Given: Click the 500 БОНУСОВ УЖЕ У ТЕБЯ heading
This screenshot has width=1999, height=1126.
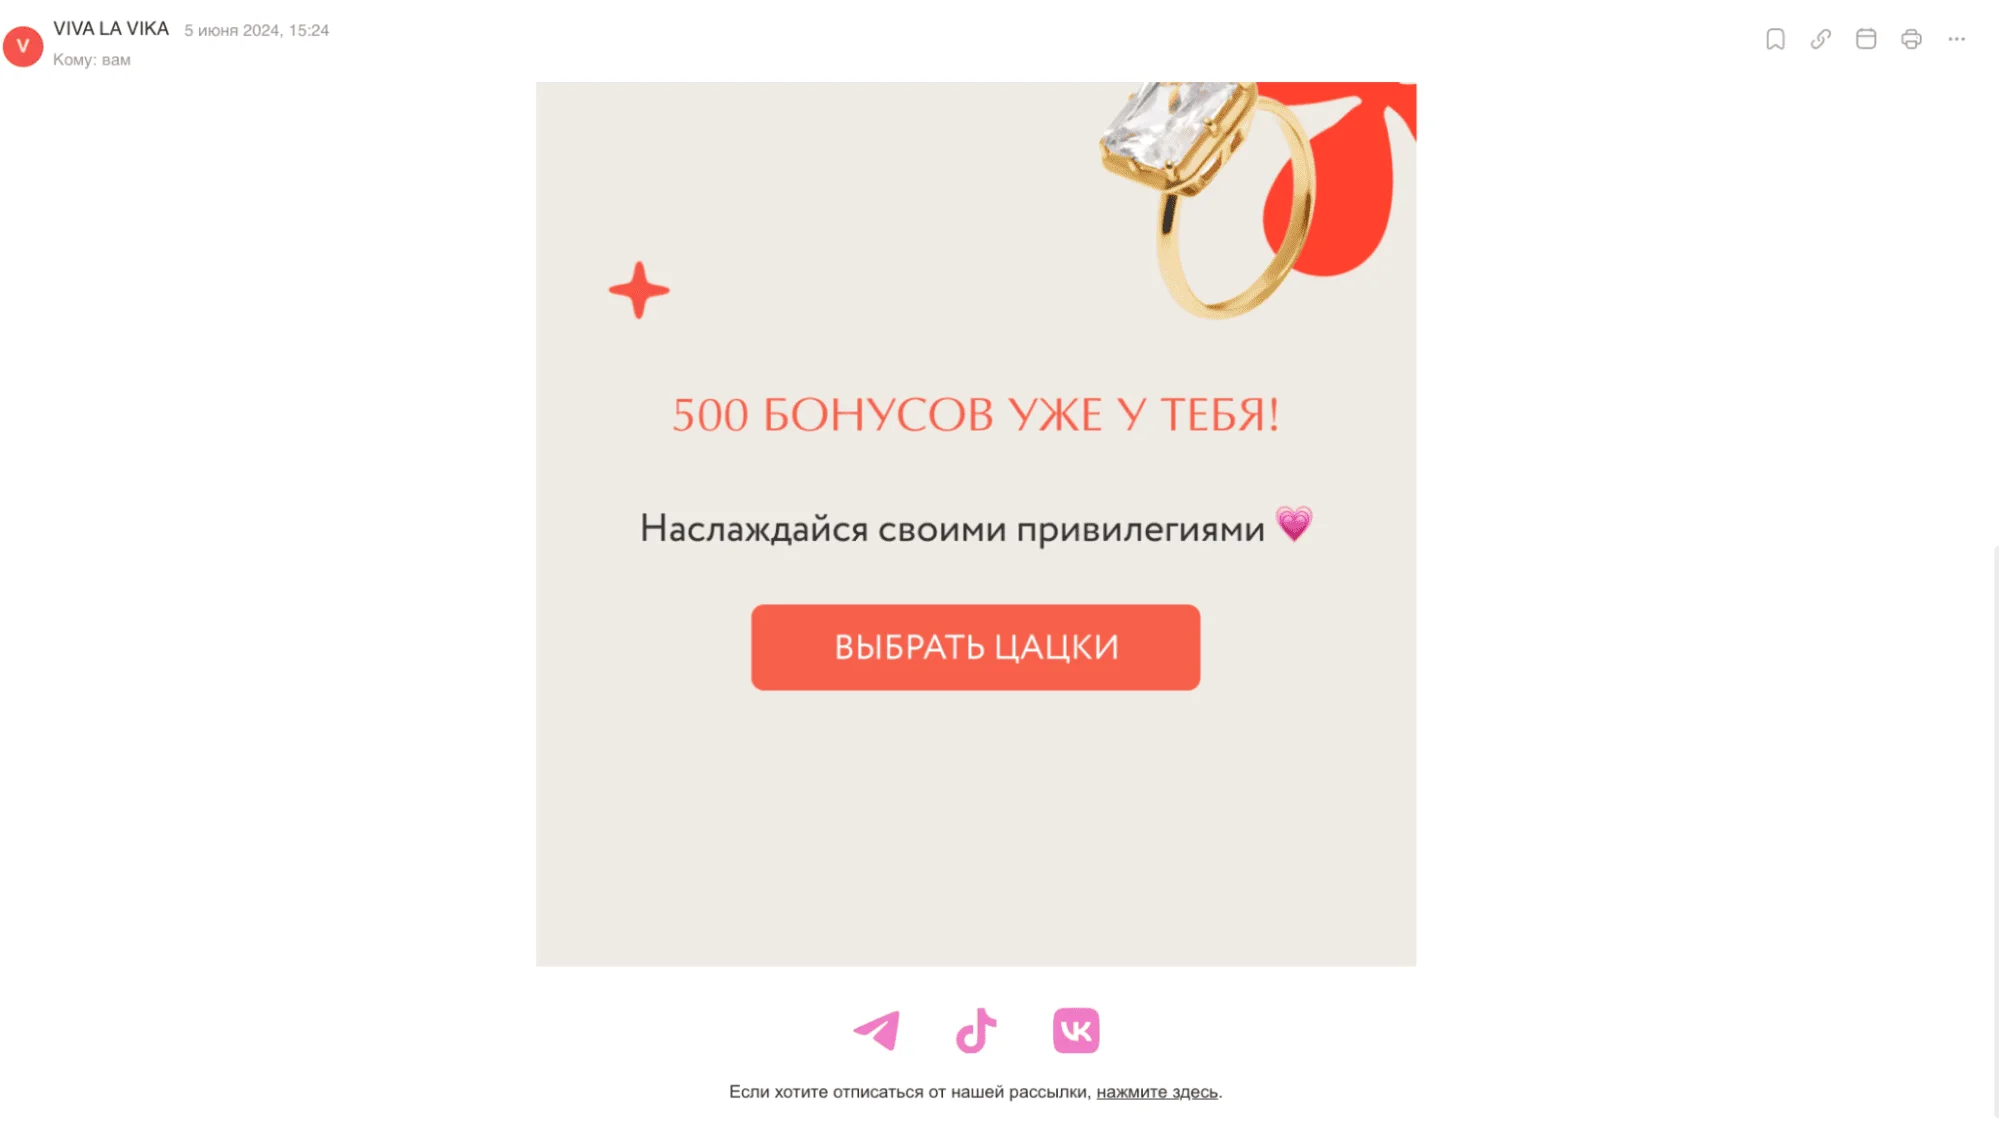Looking at the screenshot, I should (976, 415).
